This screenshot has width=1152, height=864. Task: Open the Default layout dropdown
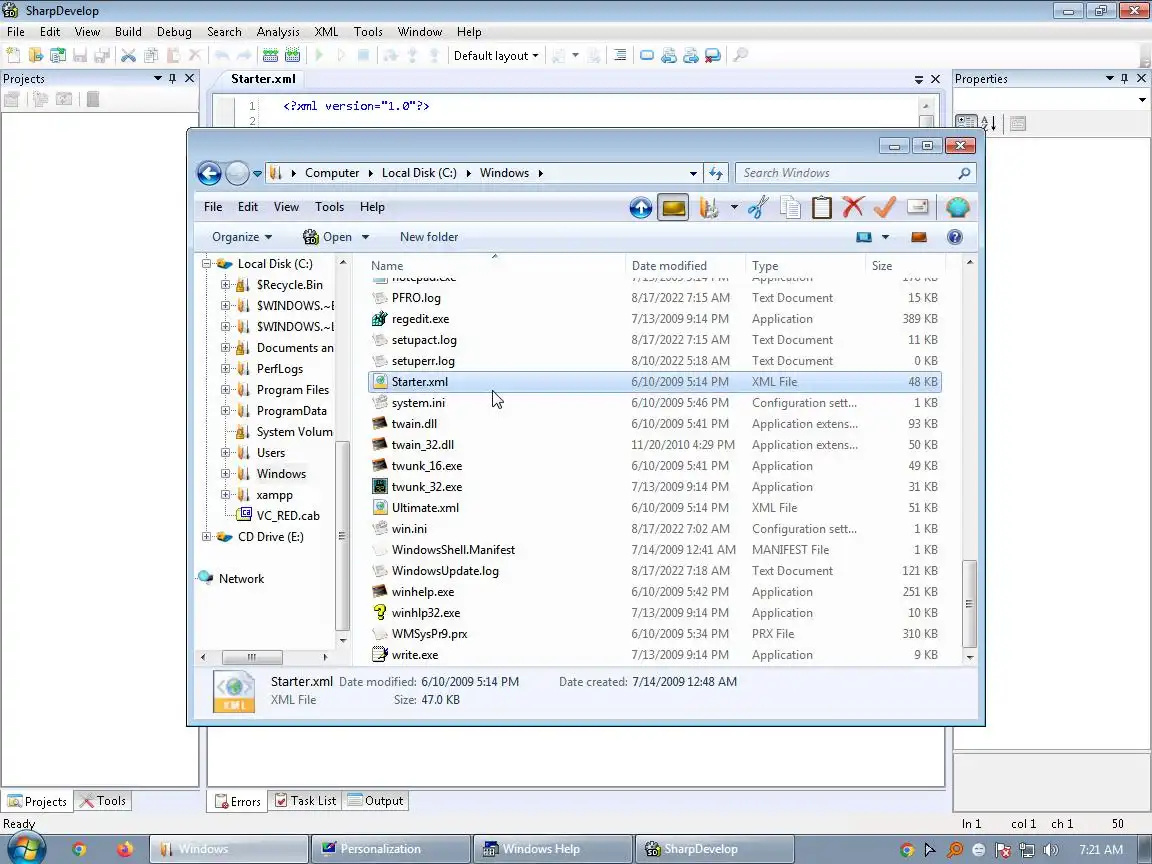click(496, 55)
